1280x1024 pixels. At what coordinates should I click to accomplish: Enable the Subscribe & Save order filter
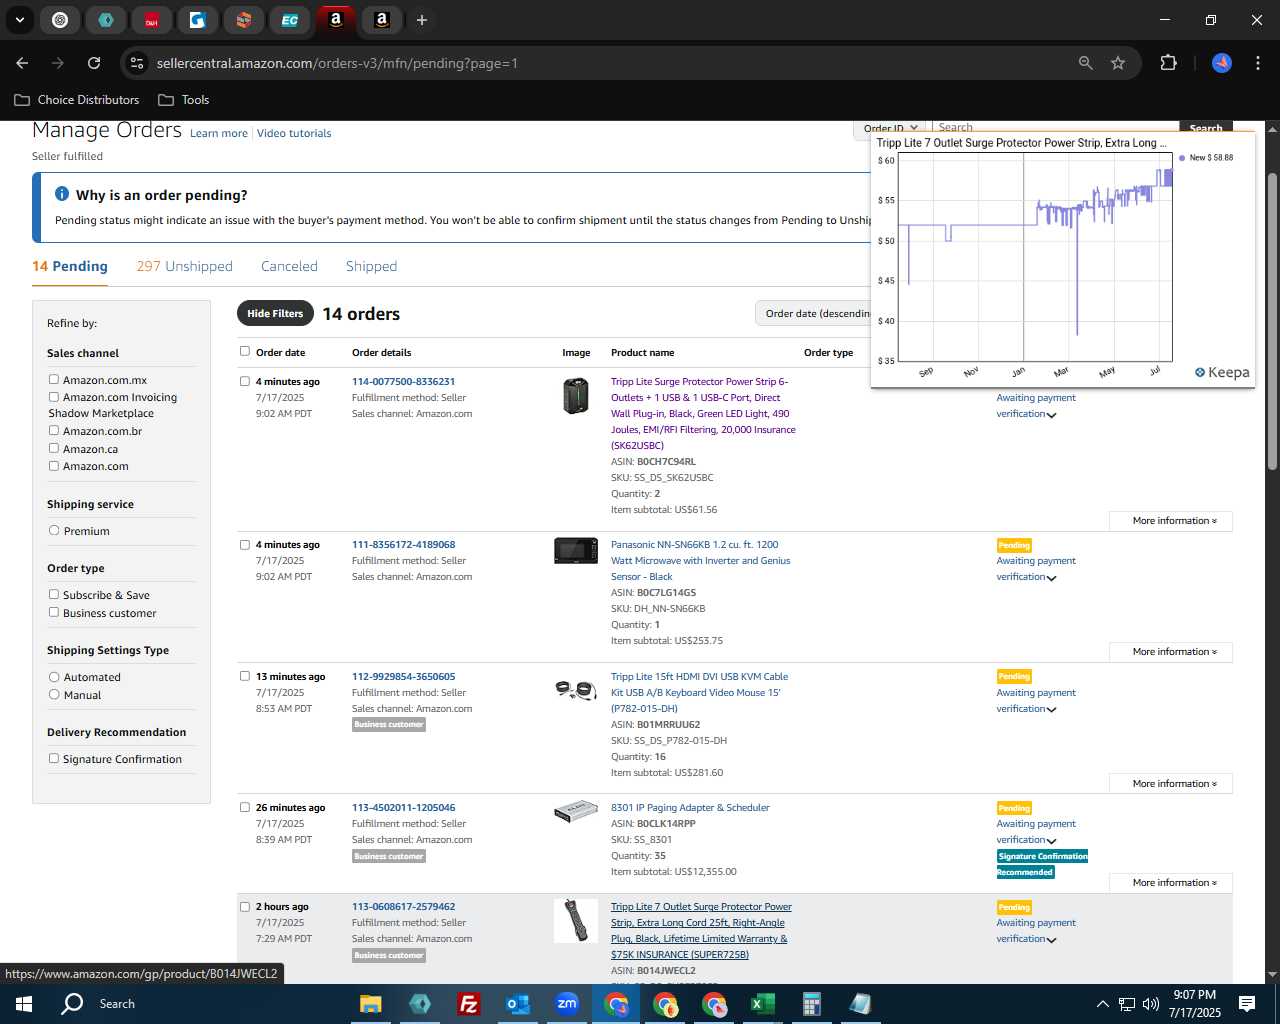point(54,594)
